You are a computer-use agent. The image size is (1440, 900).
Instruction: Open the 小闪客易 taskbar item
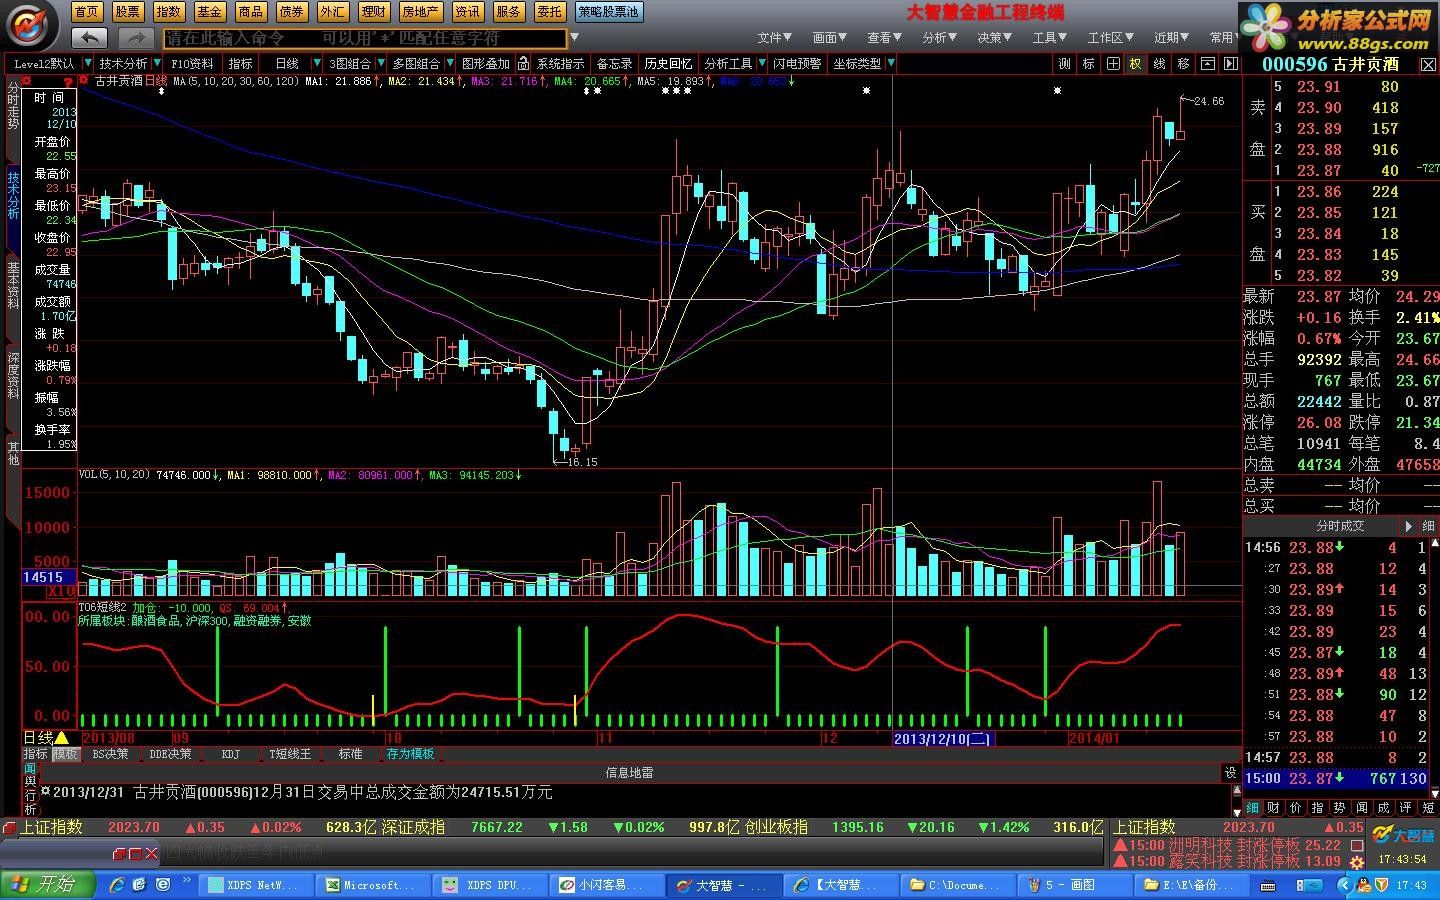pyautogui.click(x=606, y=885)
